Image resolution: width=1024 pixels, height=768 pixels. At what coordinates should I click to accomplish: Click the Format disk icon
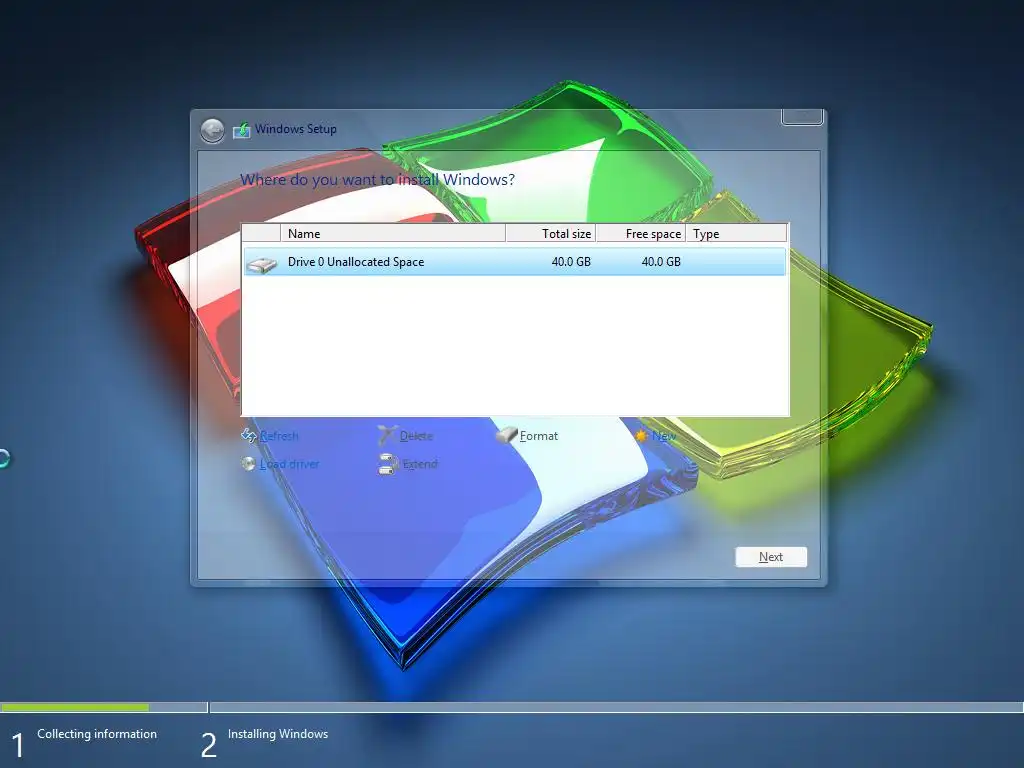pyautogui.click(x=506, y=434)
